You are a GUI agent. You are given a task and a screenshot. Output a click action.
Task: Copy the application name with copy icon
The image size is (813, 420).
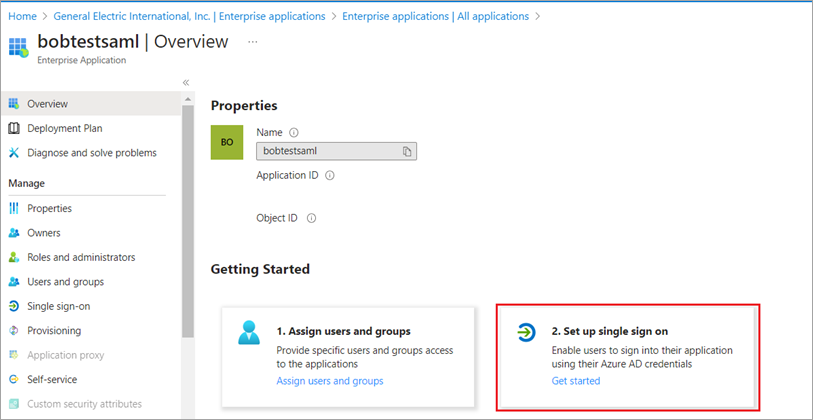tap(407, 151)
